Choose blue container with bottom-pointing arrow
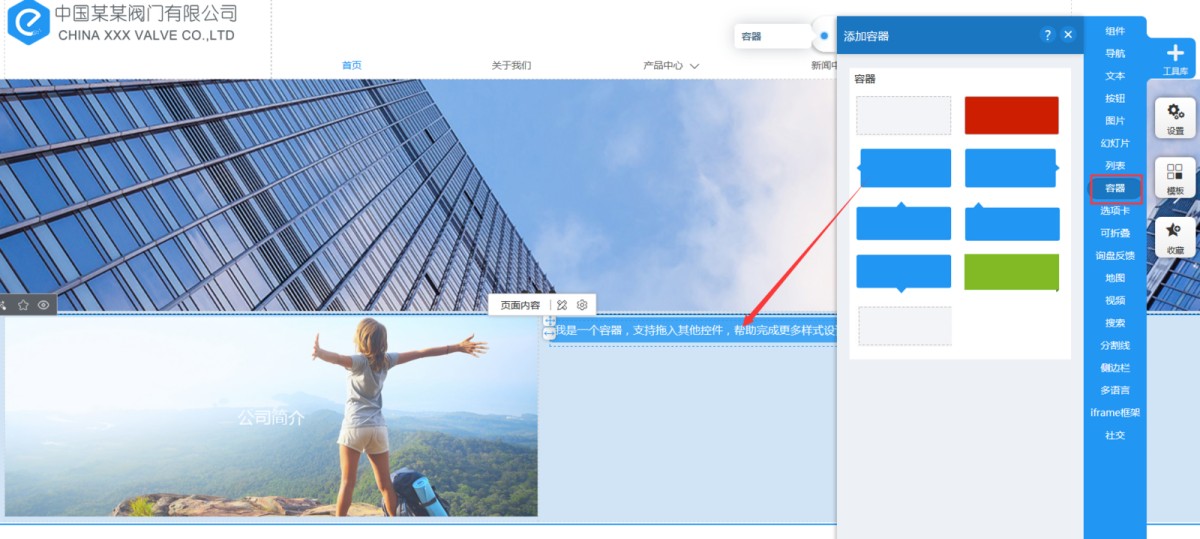Viewport: 1200px width, 539px height. pos(903,273)
